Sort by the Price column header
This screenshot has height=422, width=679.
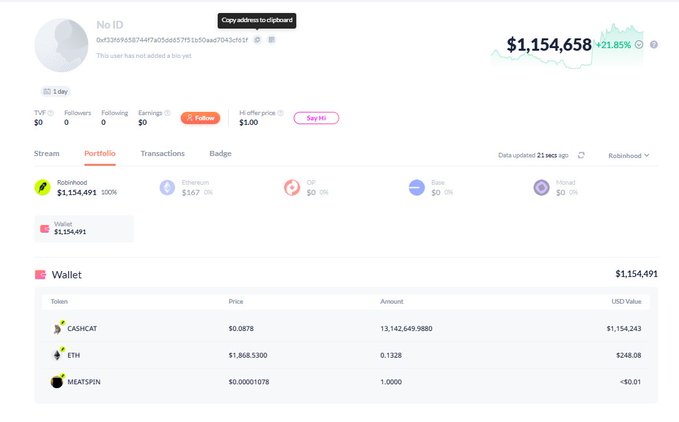[x=236, y=301]
